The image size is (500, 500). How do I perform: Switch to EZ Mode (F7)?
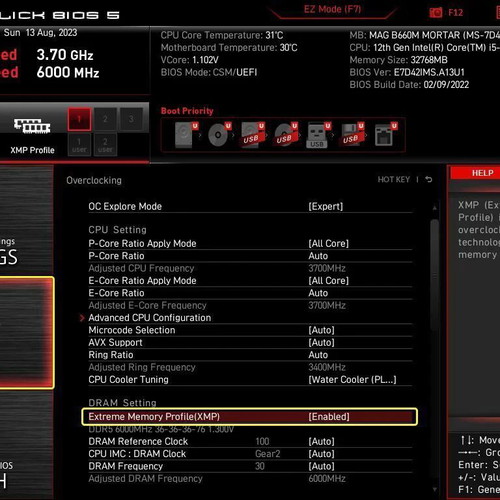[332, 9]
